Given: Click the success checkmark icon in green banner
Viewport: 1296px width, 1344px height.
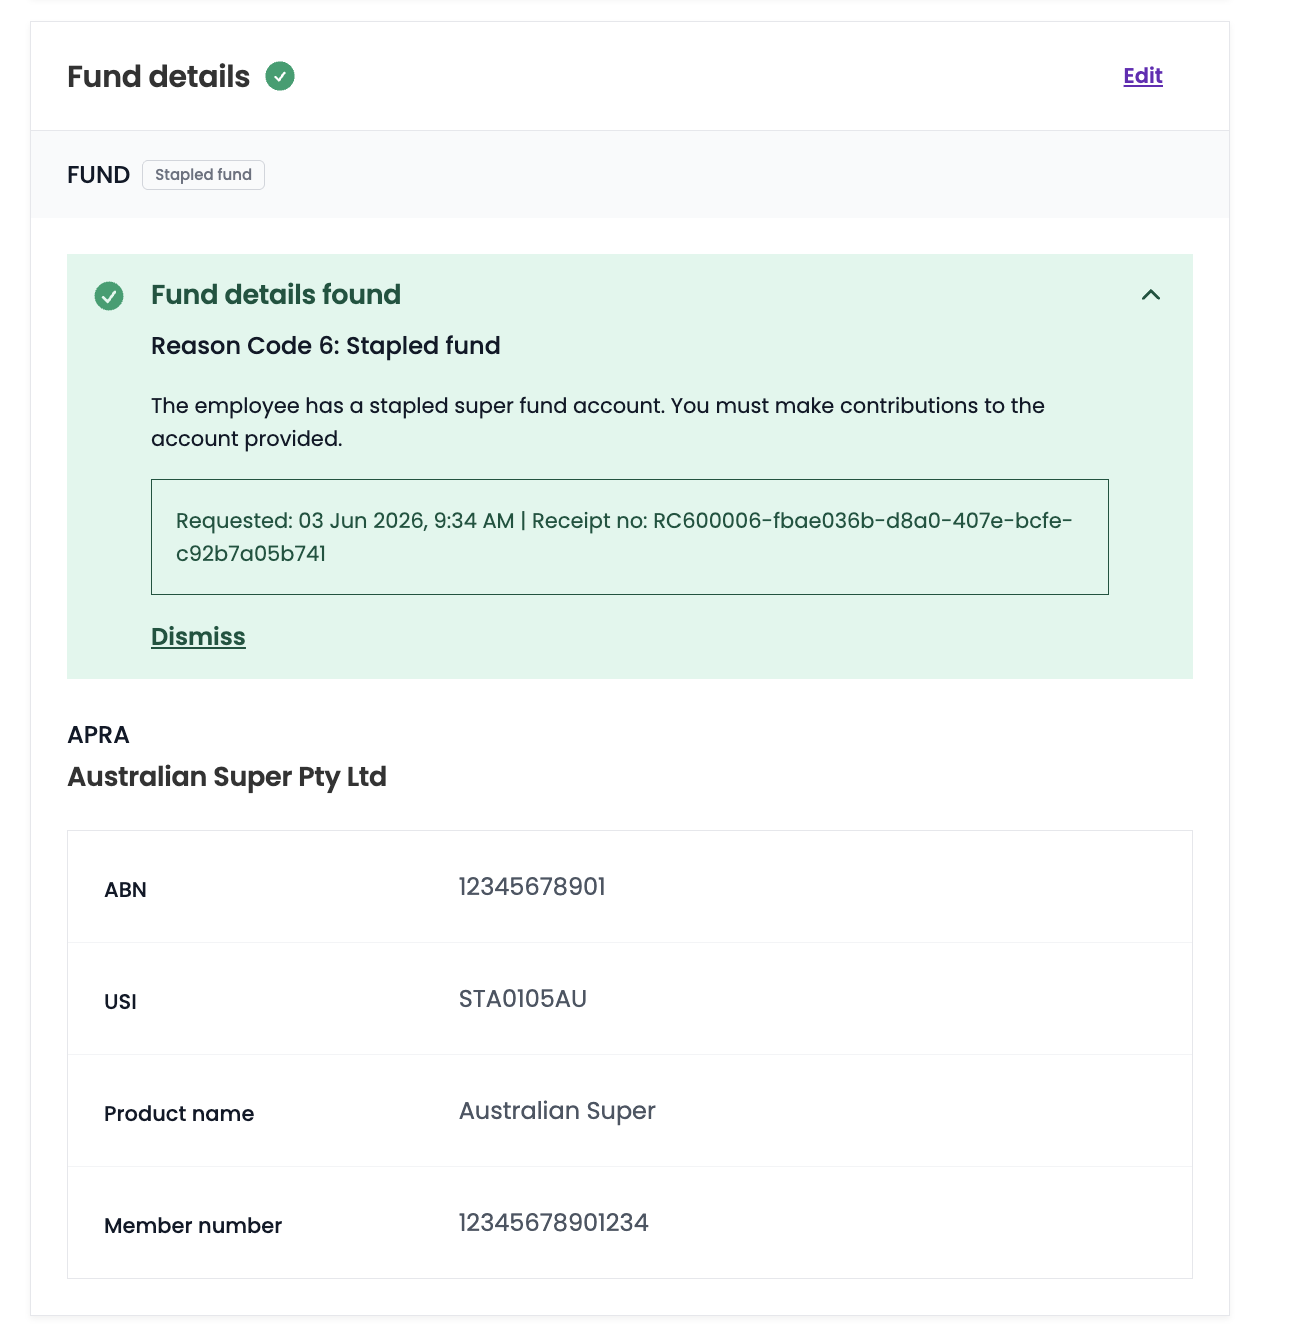Looking at the screenshot, I should [x=109, y=296].
